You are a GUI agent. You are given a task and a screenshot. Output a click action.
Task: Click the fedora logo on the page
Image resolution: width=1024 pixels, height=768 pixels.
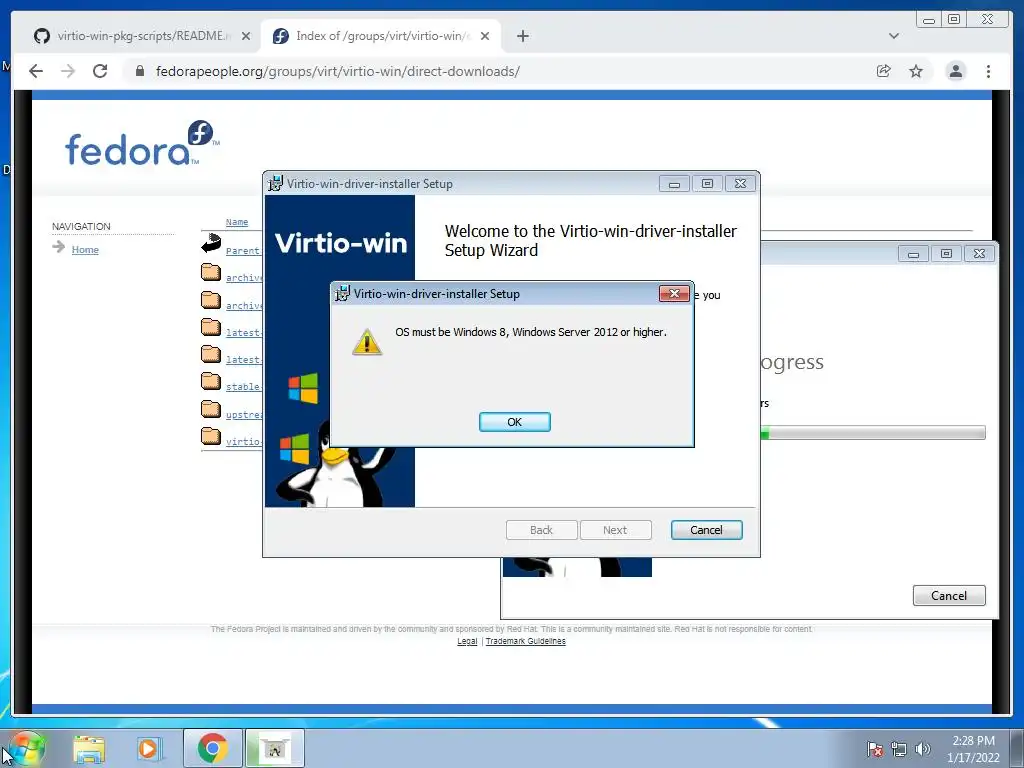pos(142,143)
